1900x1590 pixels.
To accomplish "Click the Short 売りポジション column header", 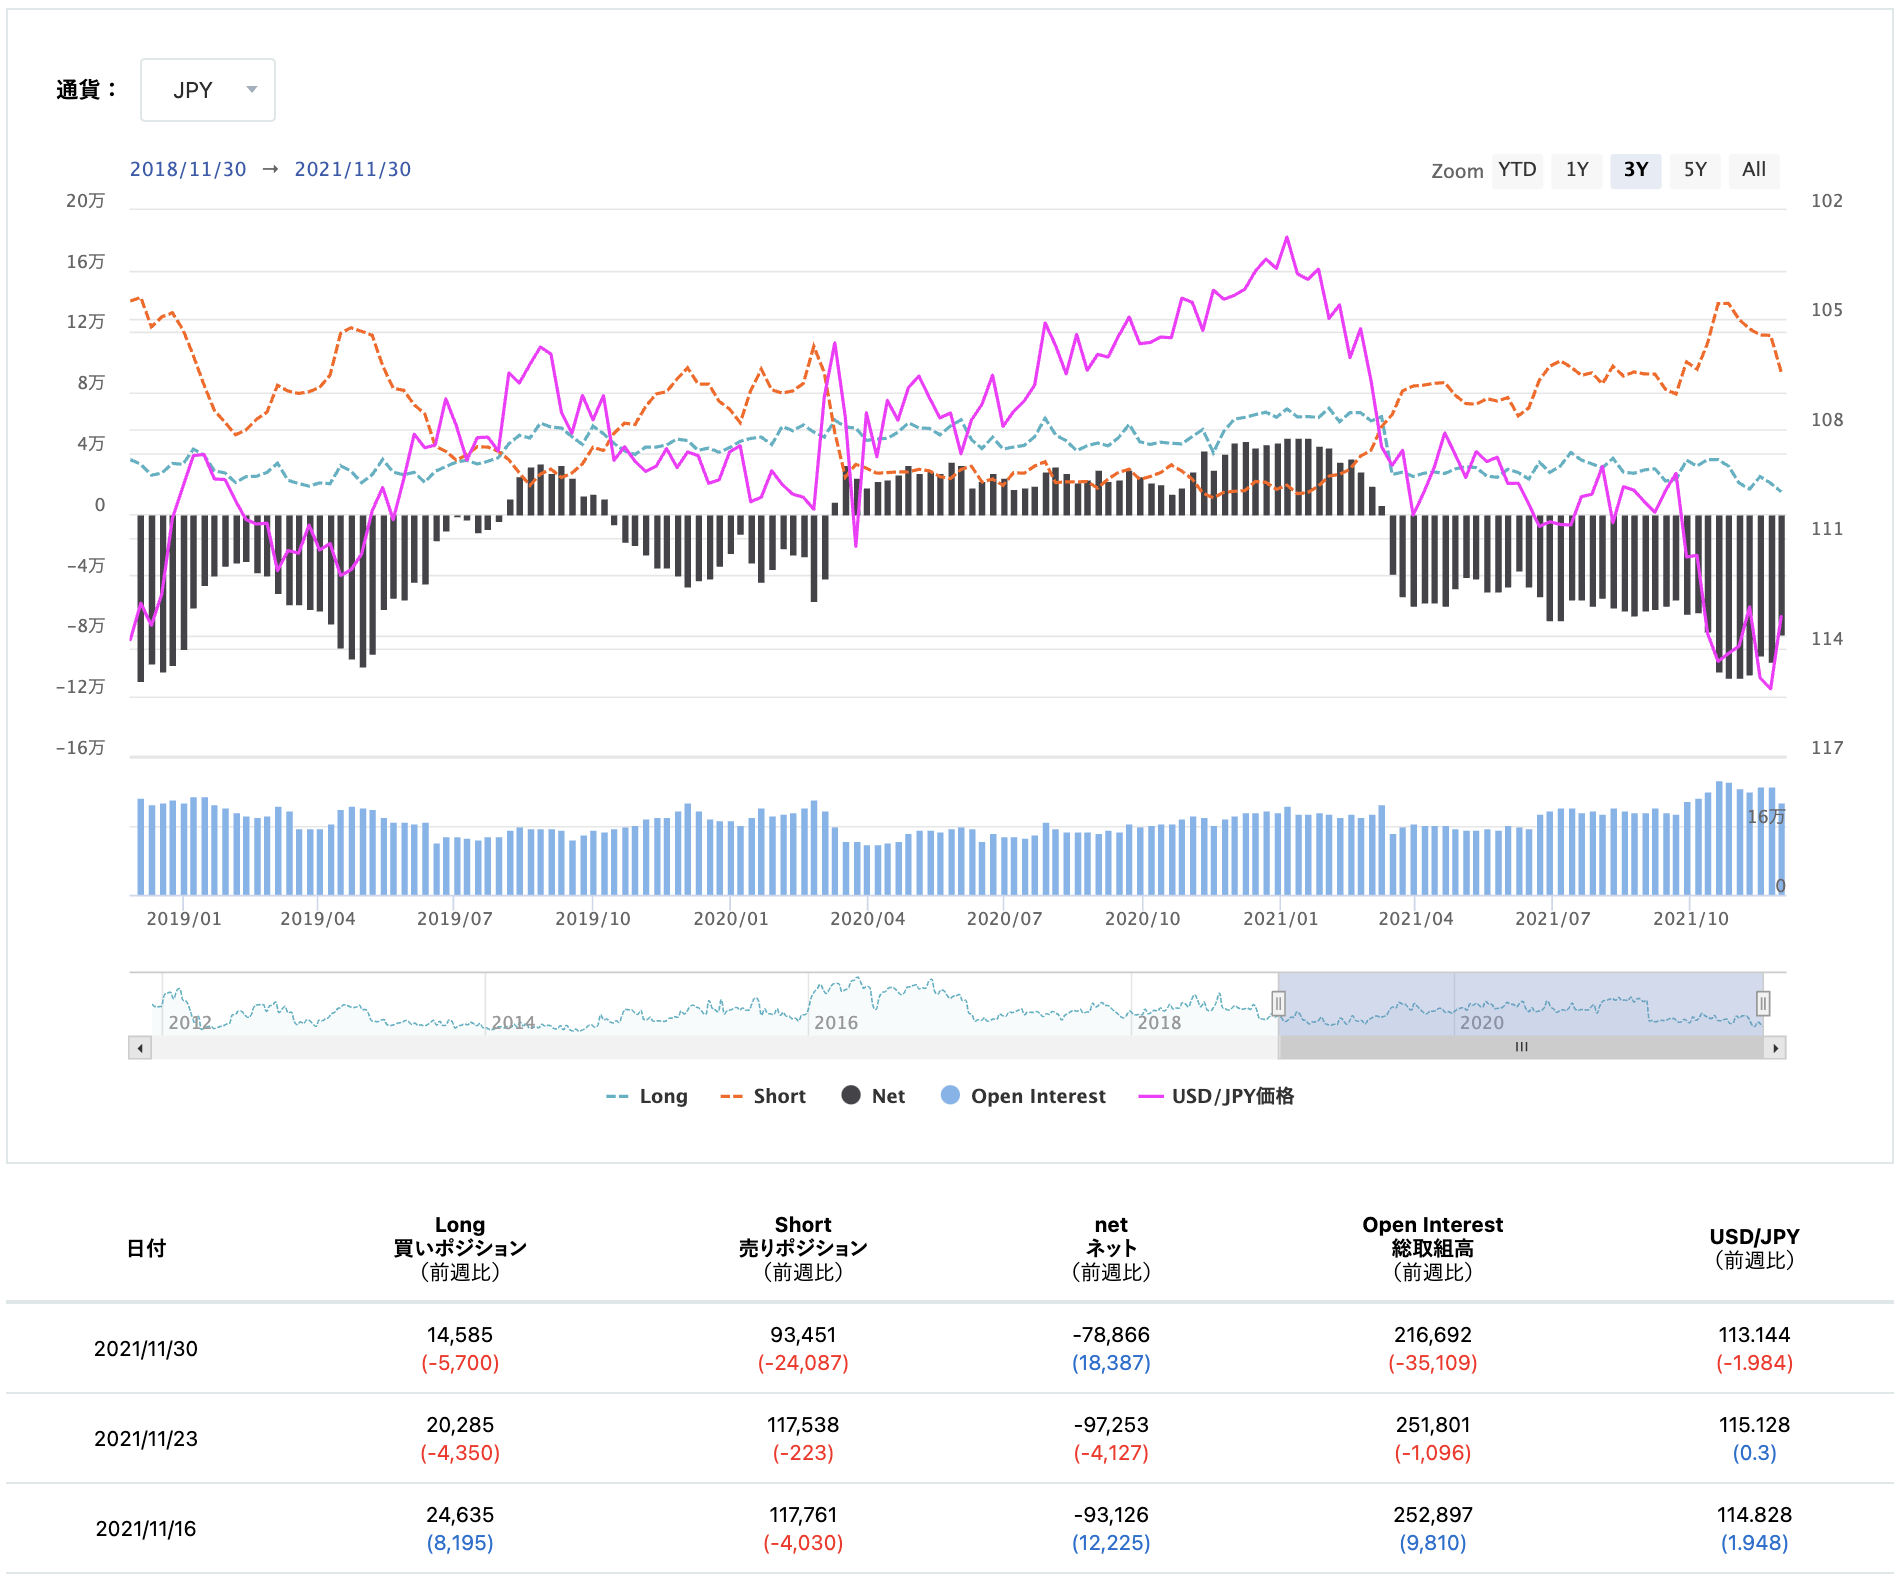I will click(x=803, y=1248).
